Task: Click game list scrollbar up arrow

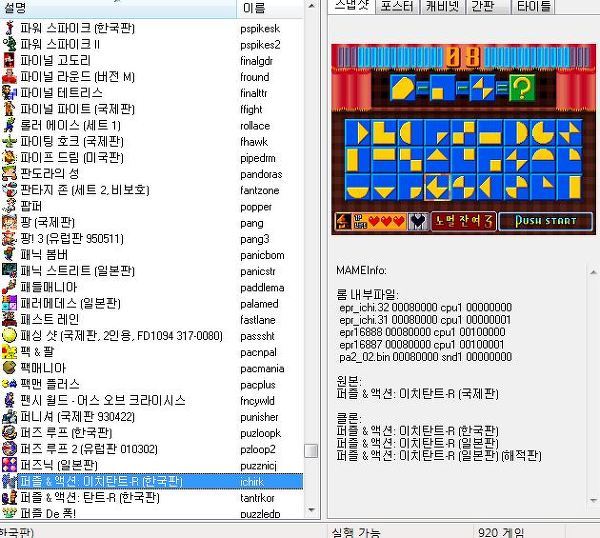Action: click(x=311, y=7)
